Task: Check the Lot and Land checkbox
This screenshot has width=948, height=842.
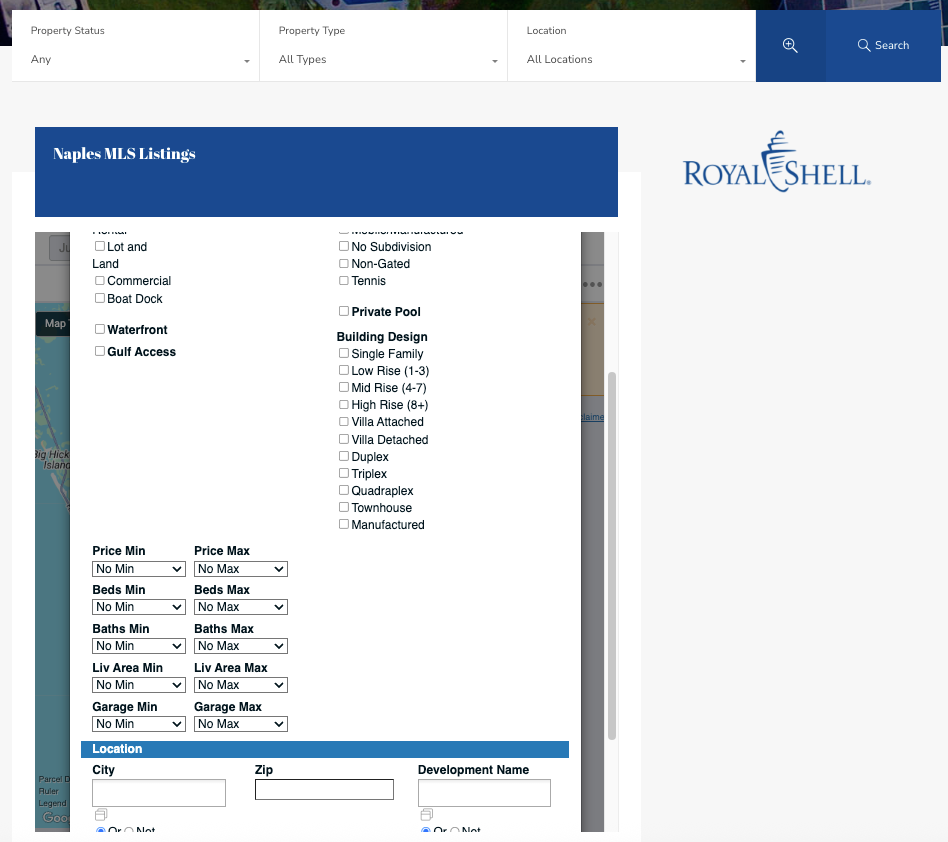Action: click(100, 246)
